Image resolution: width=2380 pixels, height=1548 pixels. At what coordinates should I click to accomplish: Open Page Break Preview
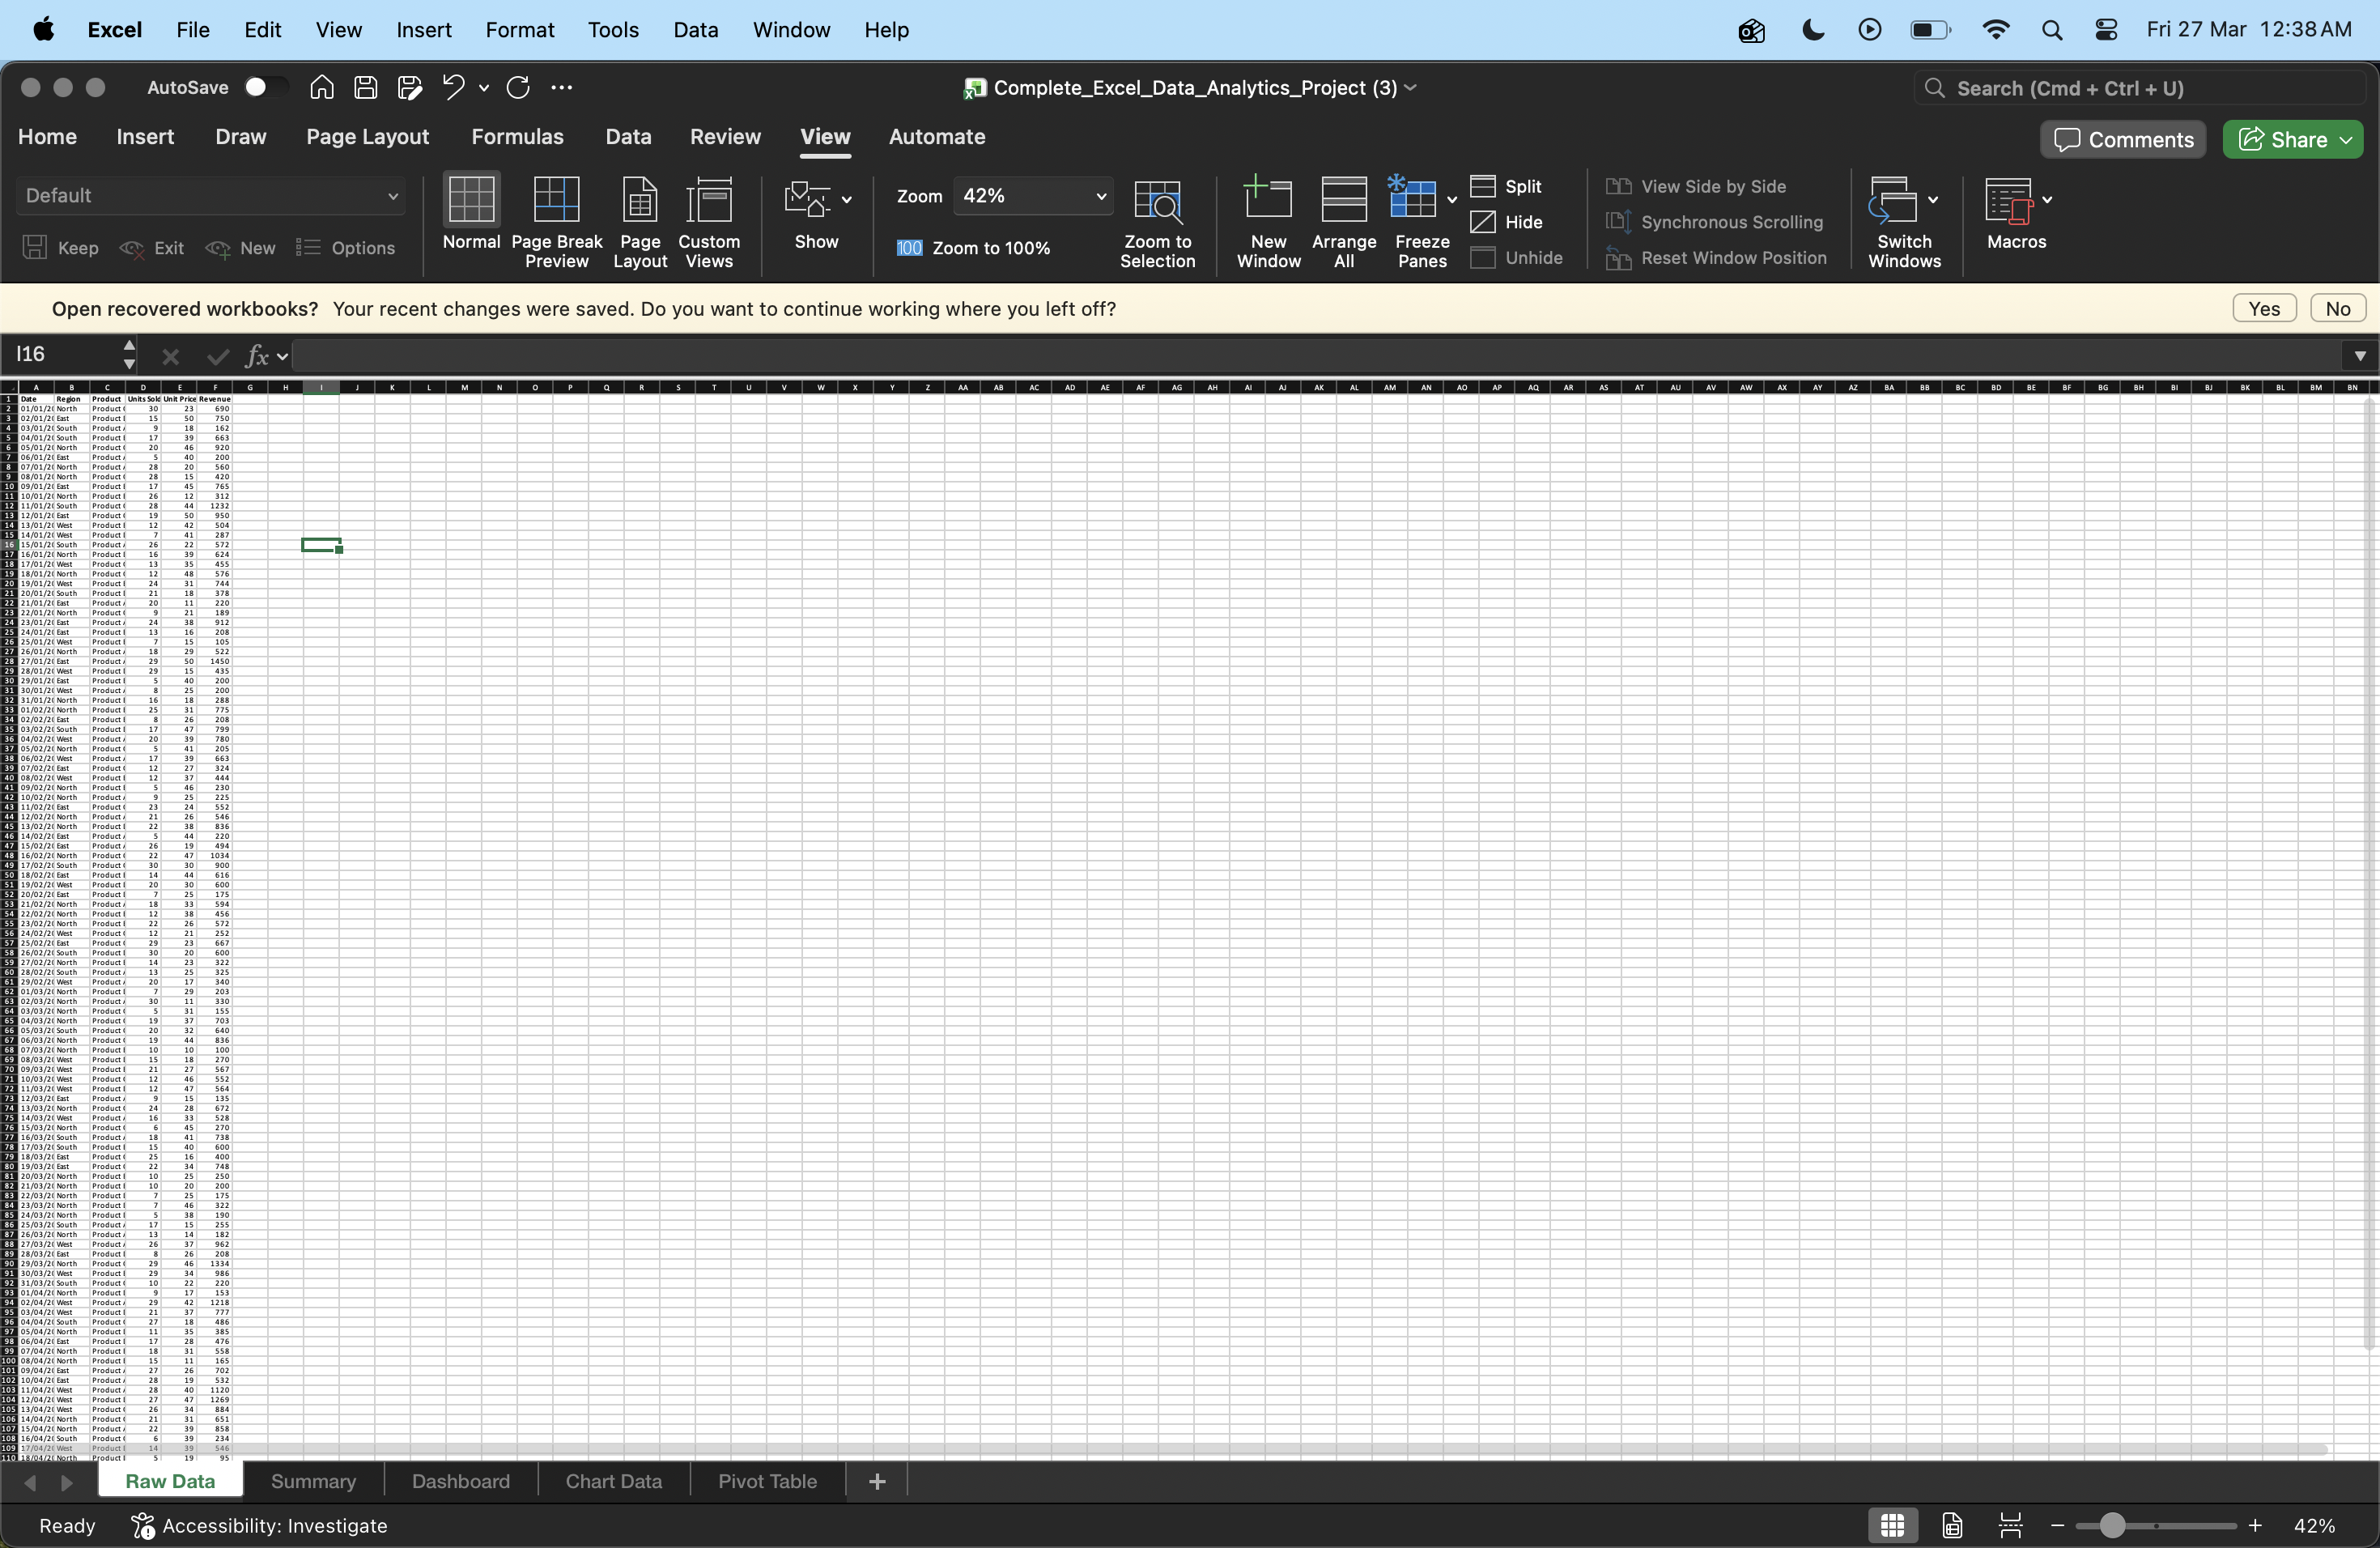click(x=557, y=222)
